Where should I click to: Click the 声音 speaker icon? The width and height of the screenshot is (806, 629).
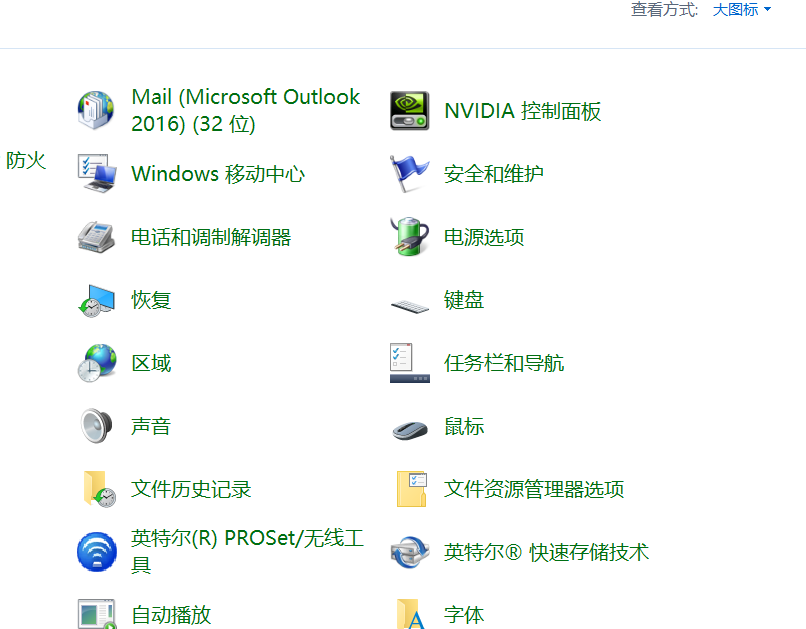(x=97, y=426)
